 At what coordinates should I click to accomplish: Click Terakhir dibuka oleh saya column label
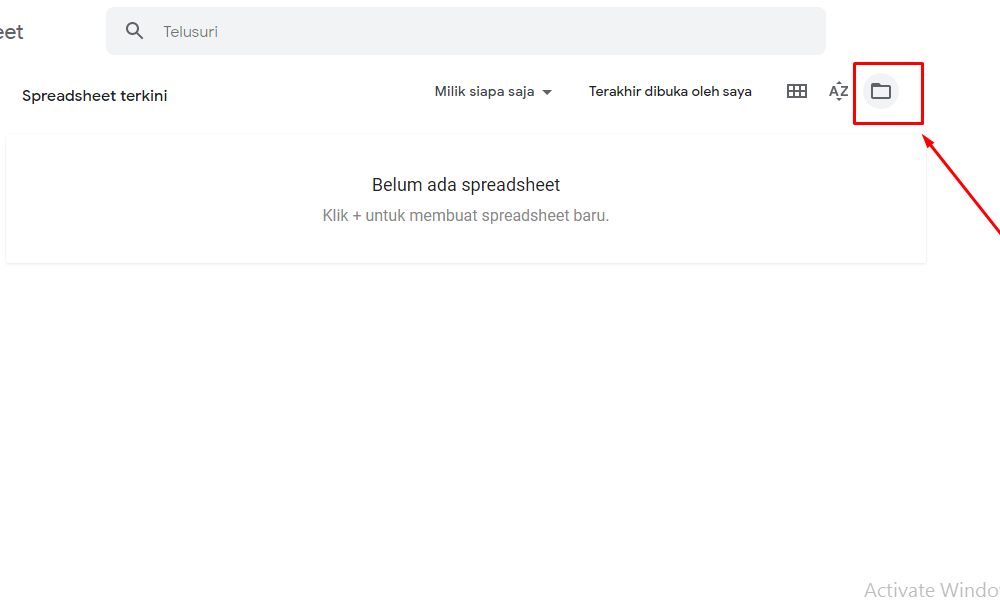[670, 91]
